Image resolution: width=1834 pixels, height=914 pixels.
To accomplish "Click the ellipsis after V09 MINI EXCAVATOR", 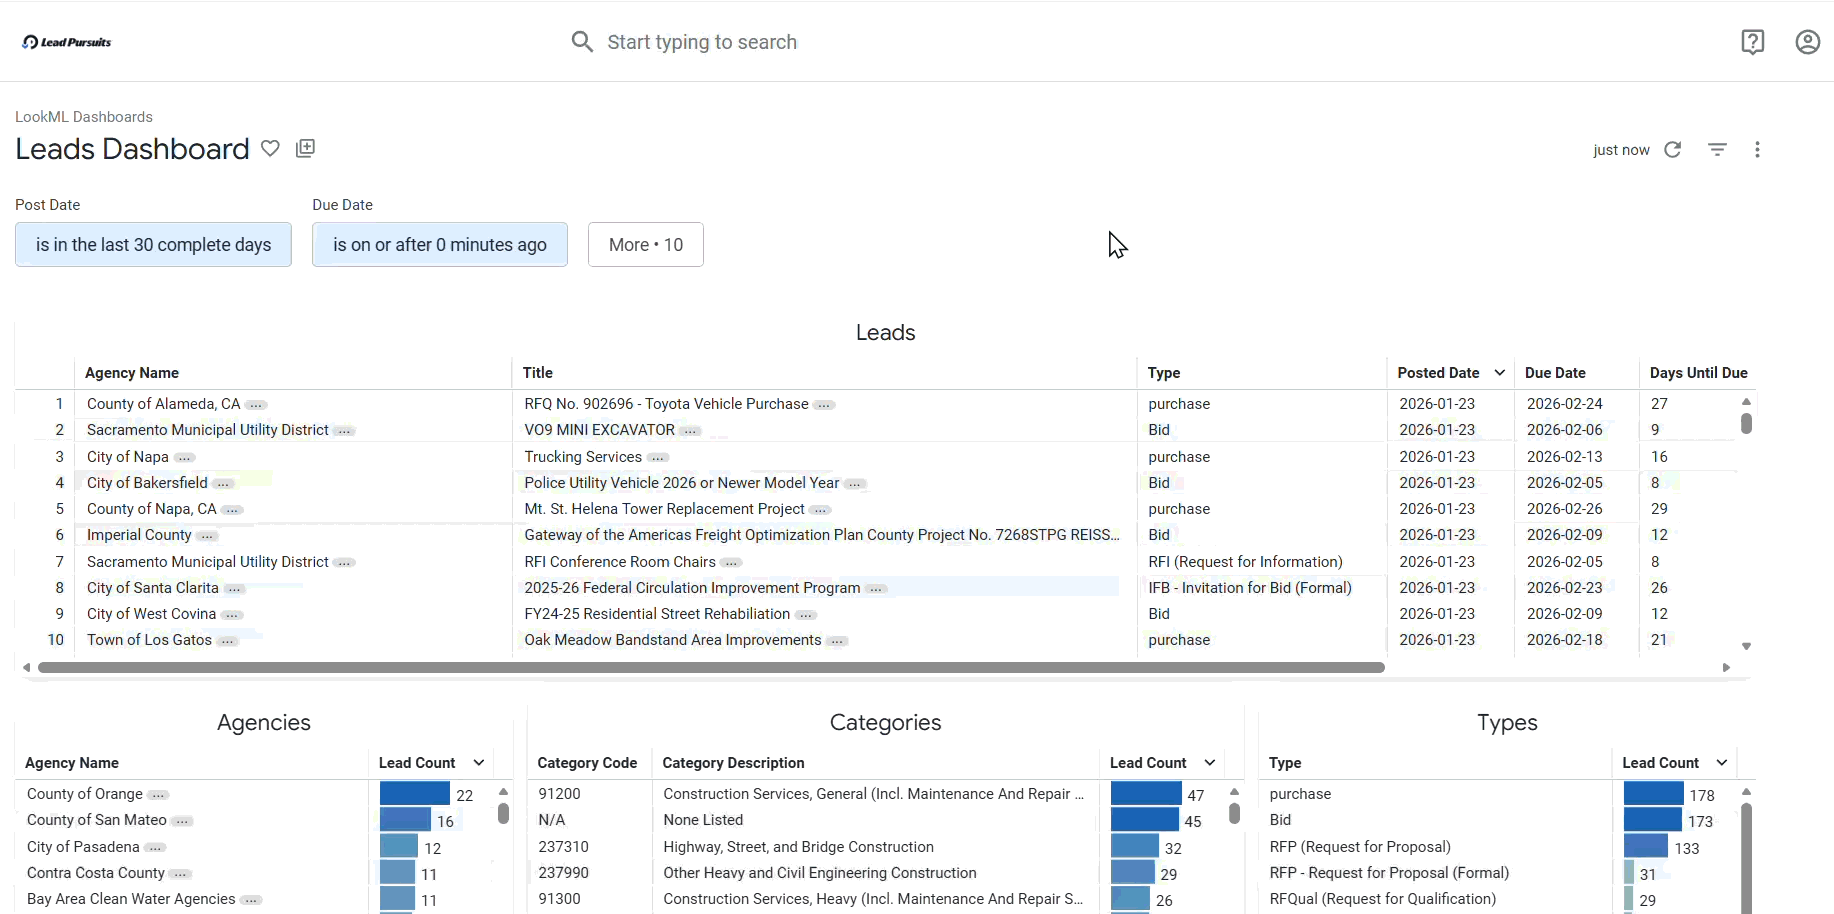I will [691, 431].
